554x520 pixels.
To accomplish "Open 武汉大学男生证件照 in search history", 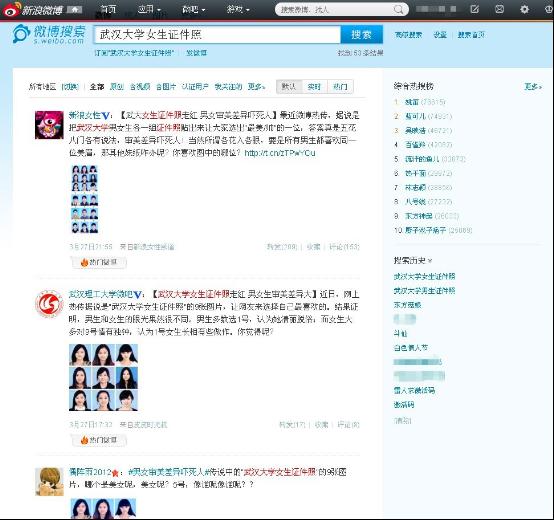I will 424,291.
